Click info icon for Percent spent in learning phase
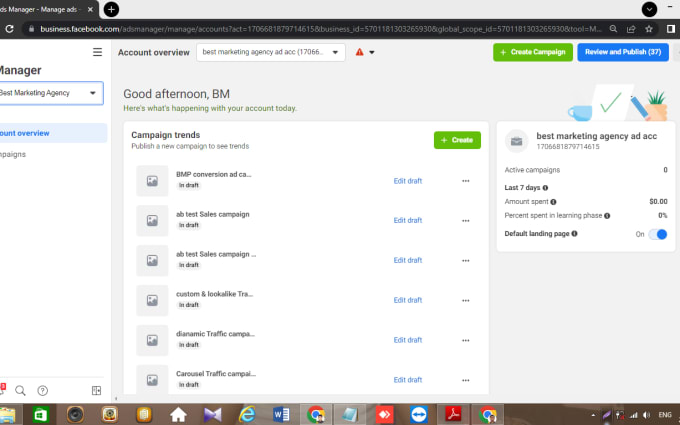680x425 pixels. click(607, 216)
